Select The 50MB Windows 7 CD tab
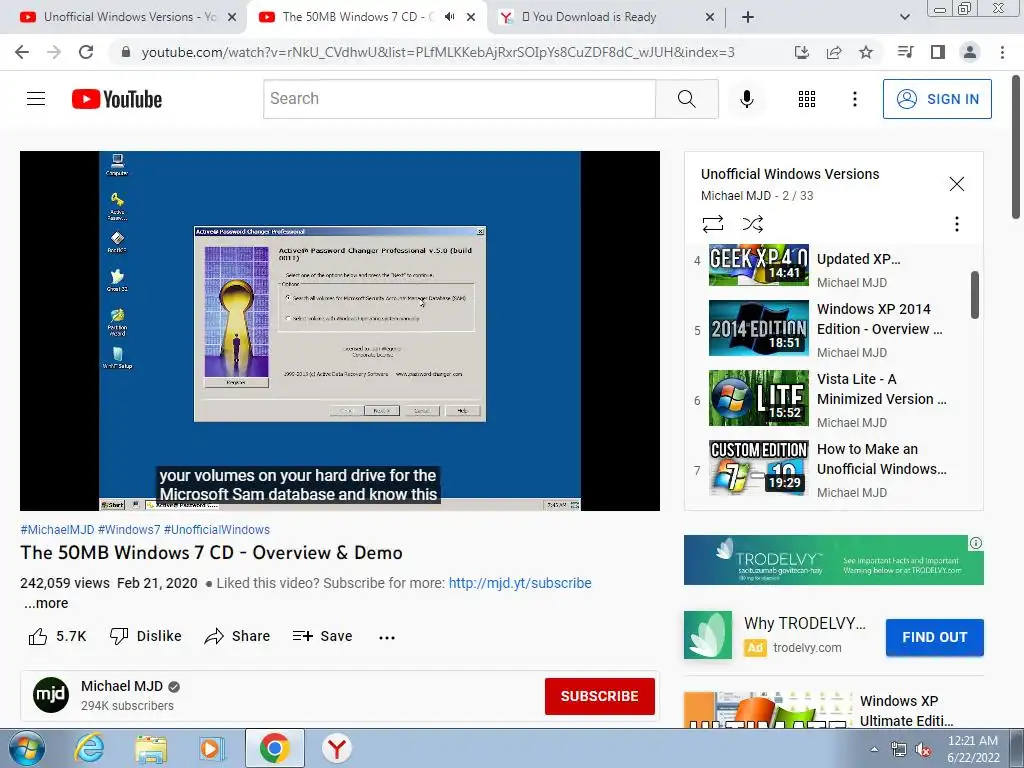 356,17
